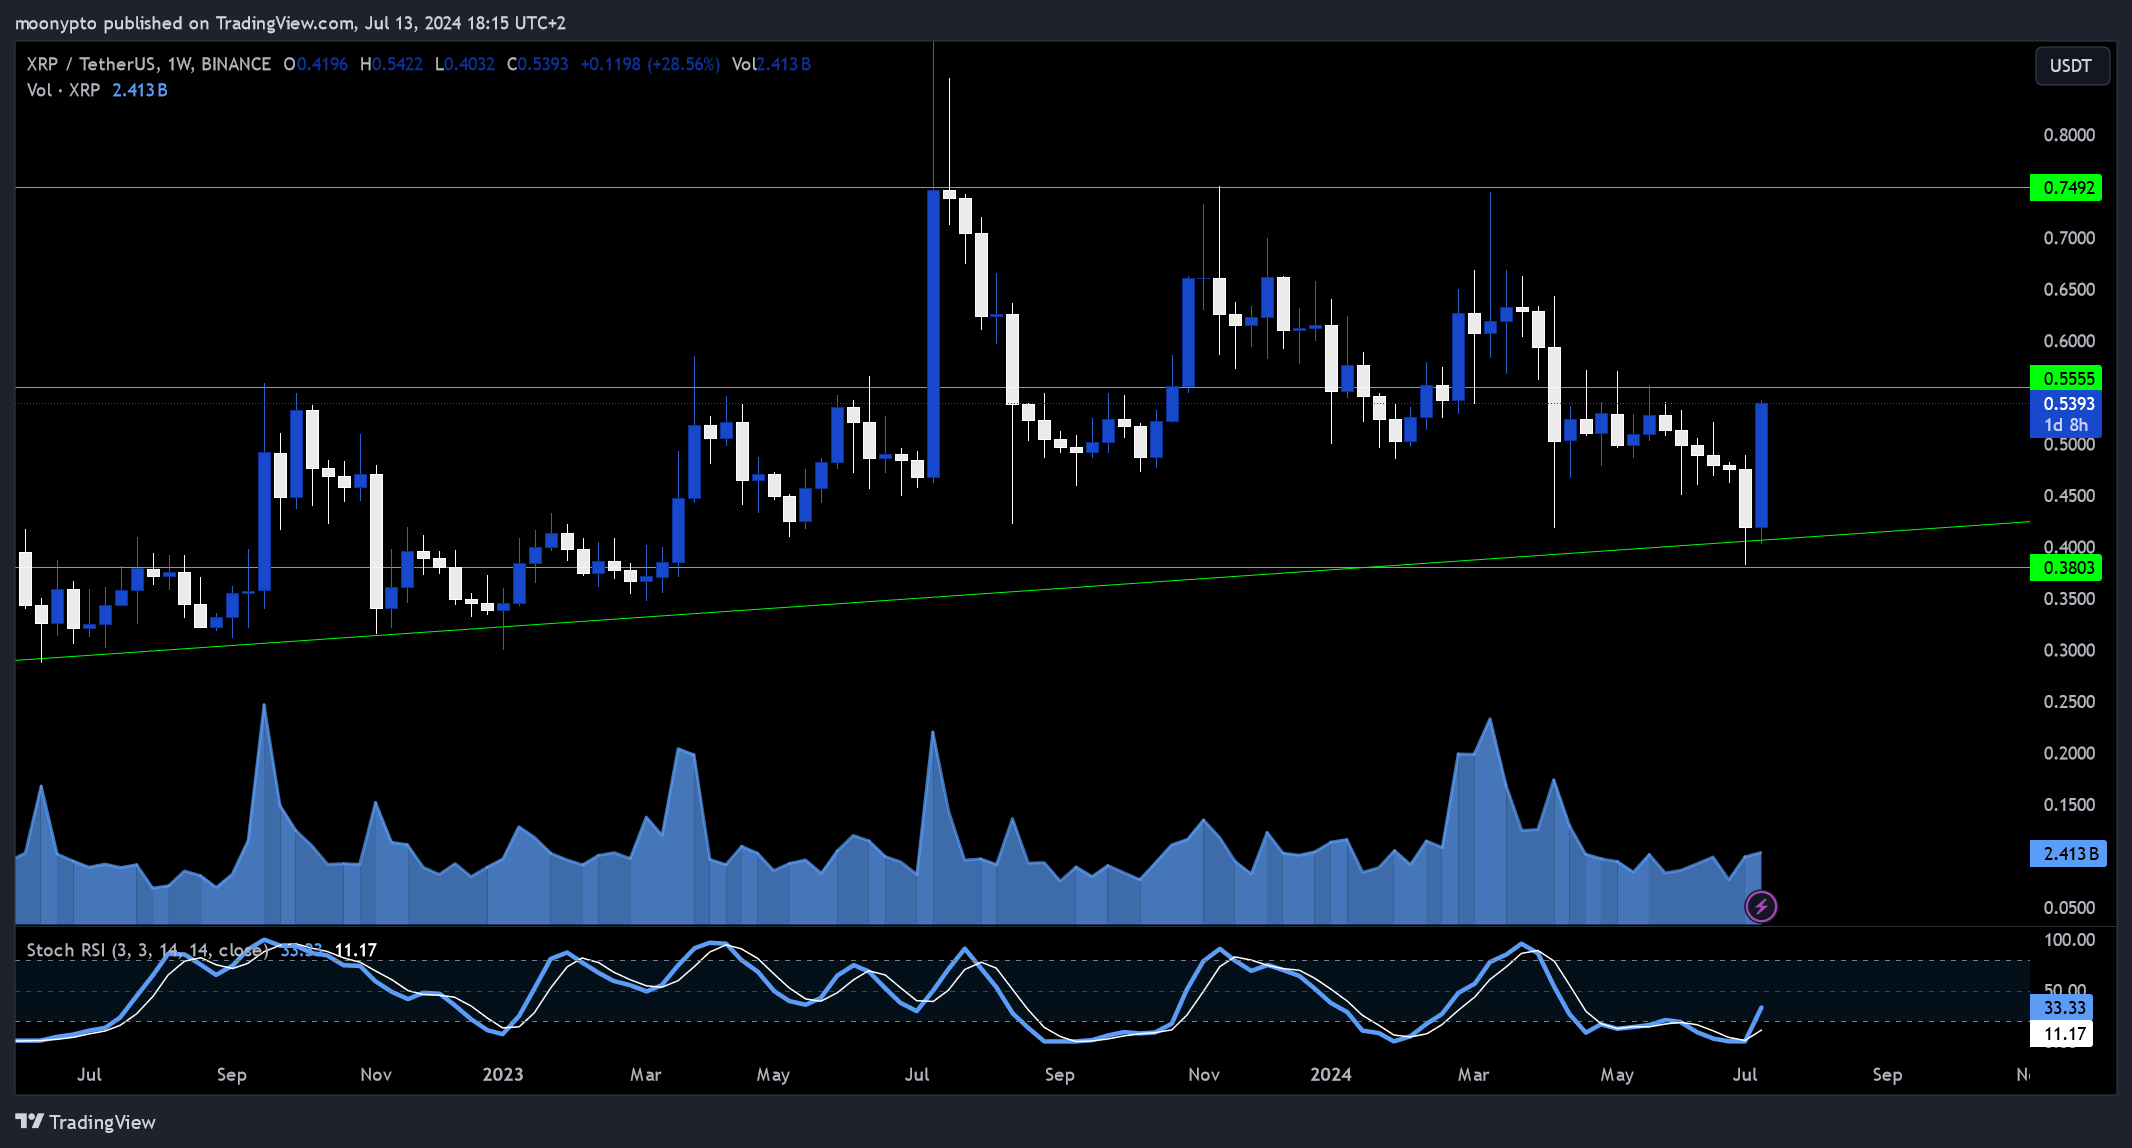The height and width of the screenshot is (1148, 2132).
Task: Click the 2023 label on time axis
Action: coord(502,1074)
